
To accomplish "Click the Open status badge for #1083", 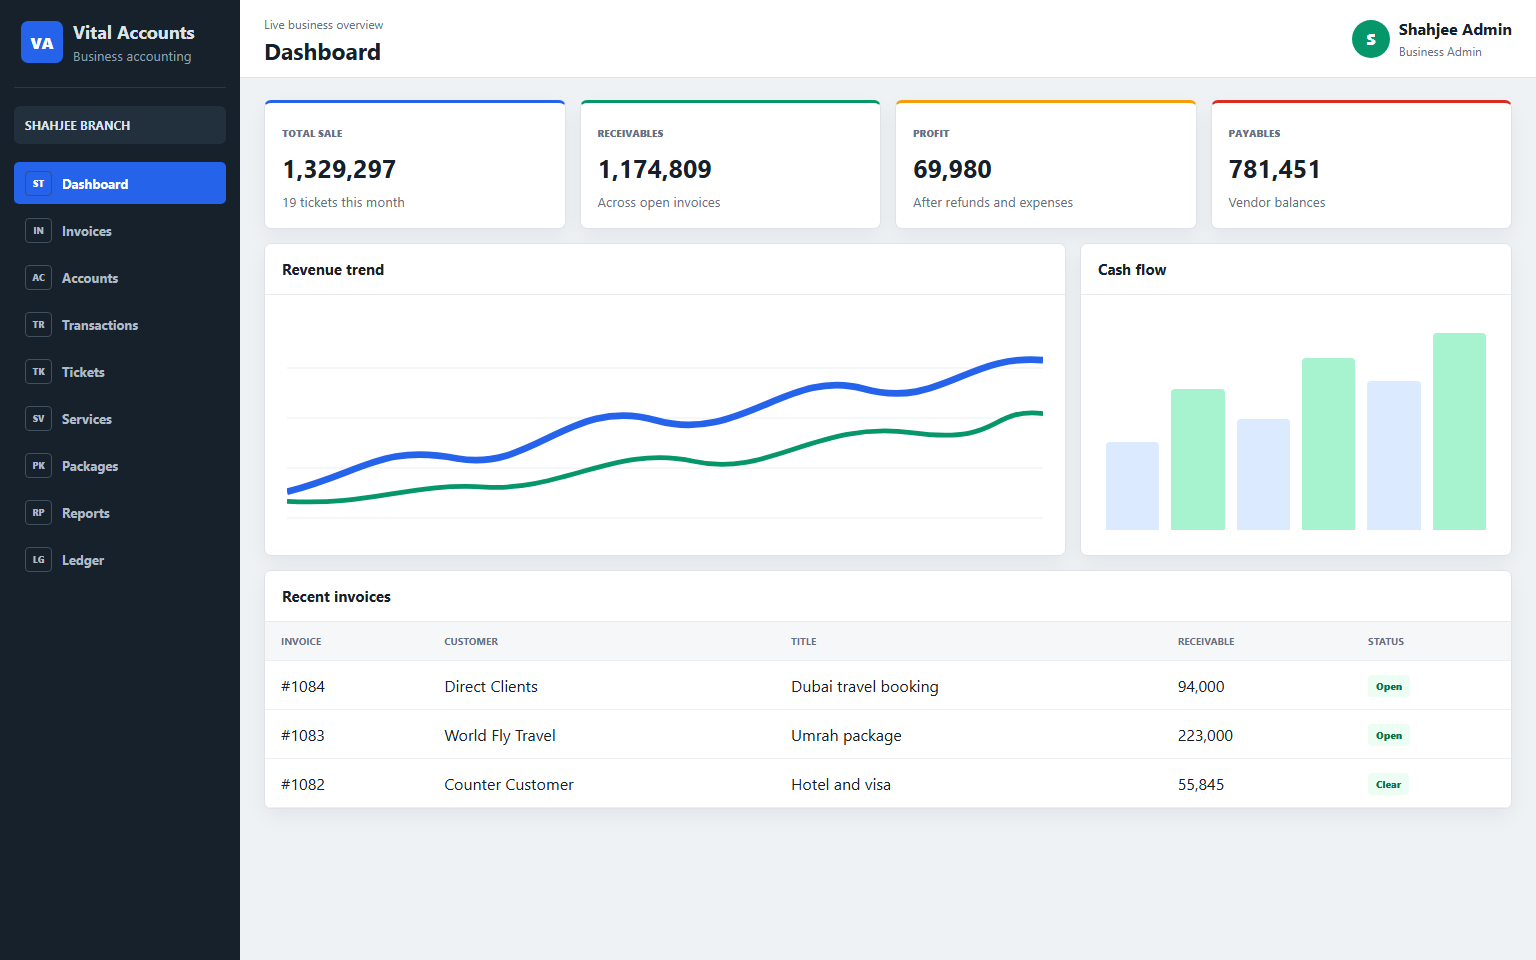I will [1389, 735].
